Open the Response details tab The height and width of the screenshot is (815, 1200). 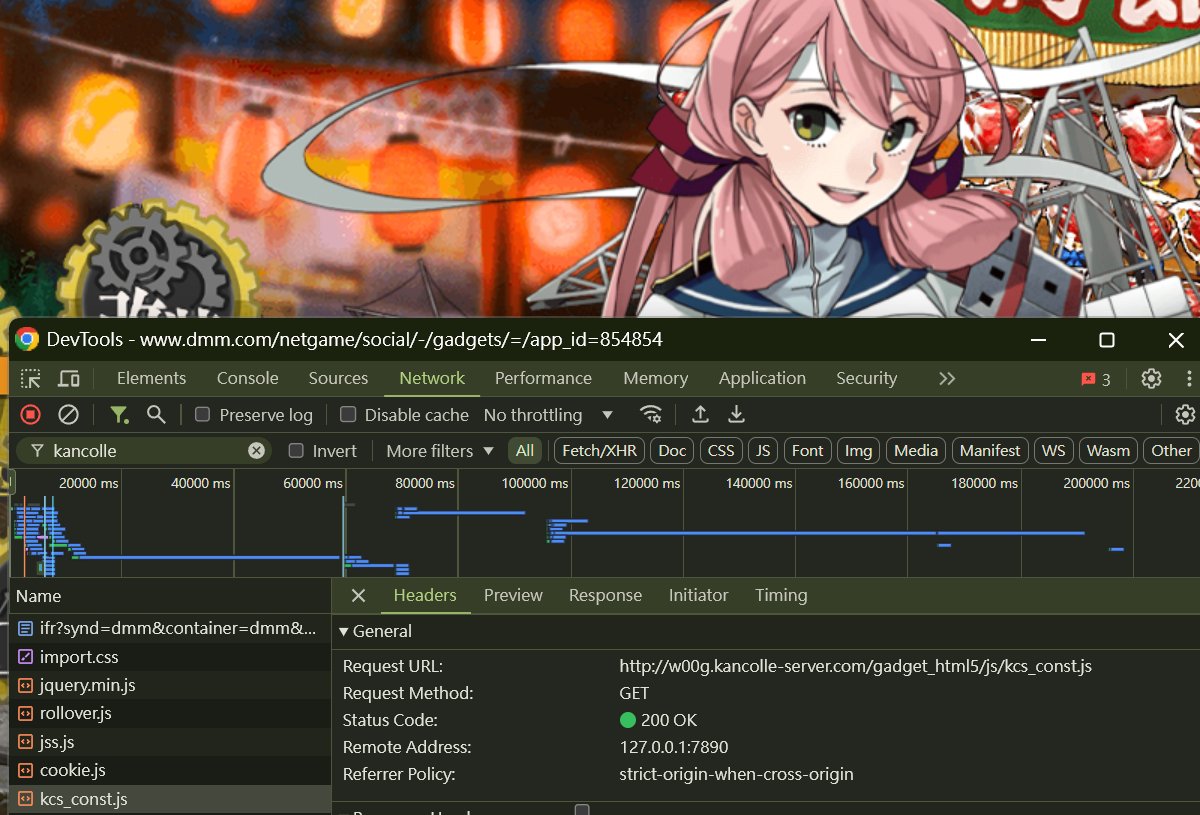tap(605, 595)
